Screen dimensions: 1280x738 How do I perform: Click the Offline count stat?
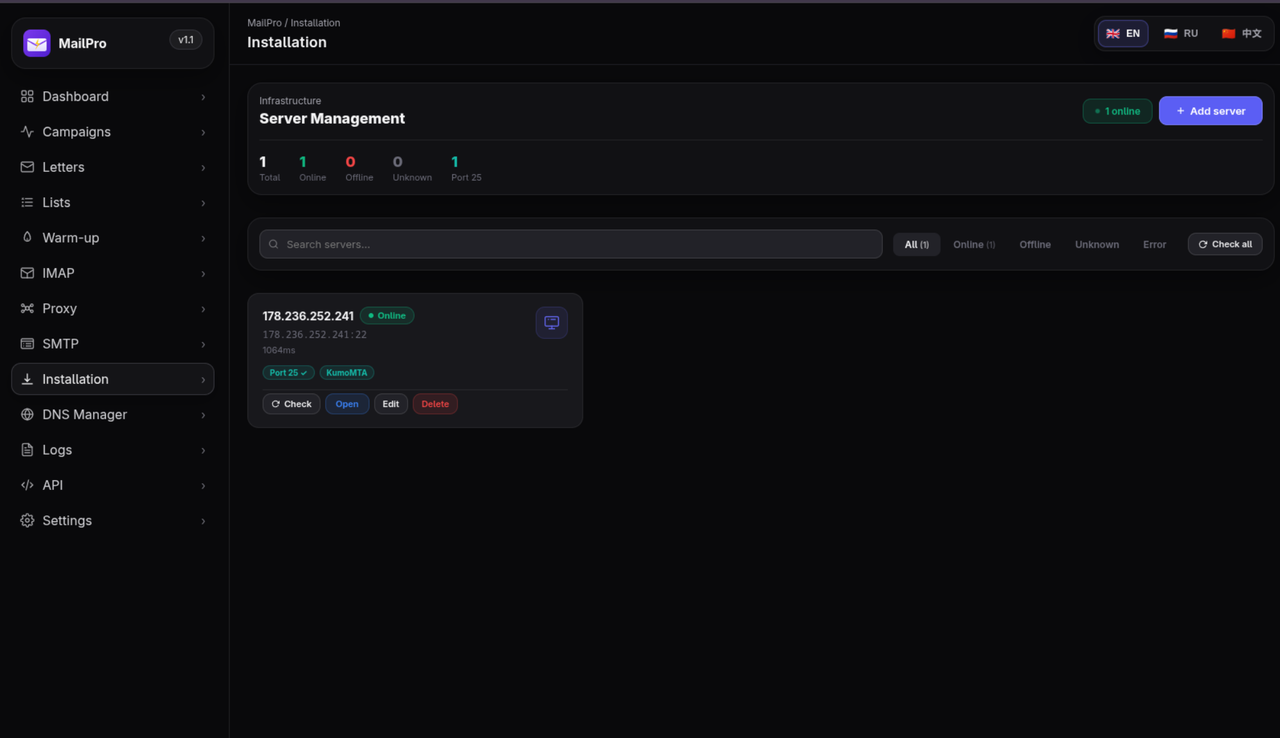point(359,168)
